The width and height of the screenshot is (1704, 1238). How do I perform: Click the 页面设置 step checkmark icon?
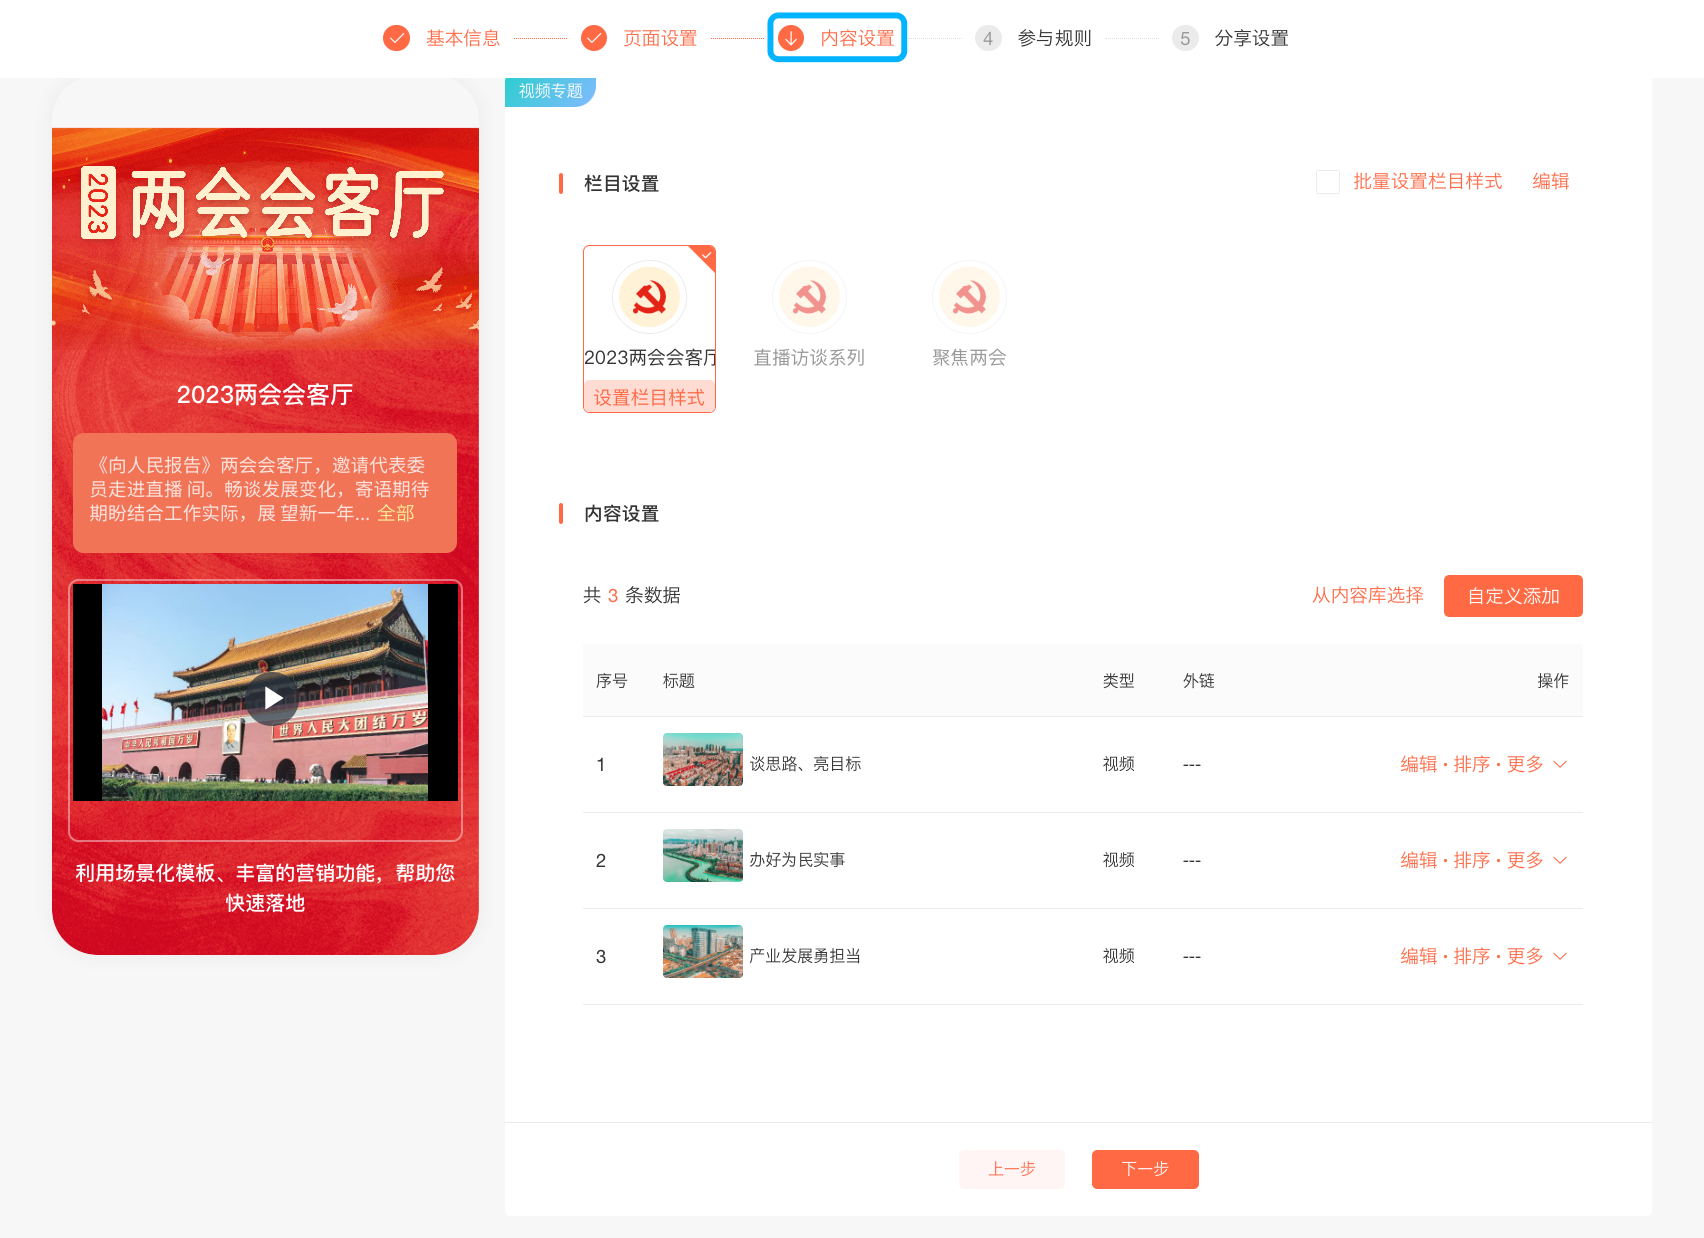tap(594, 38)
